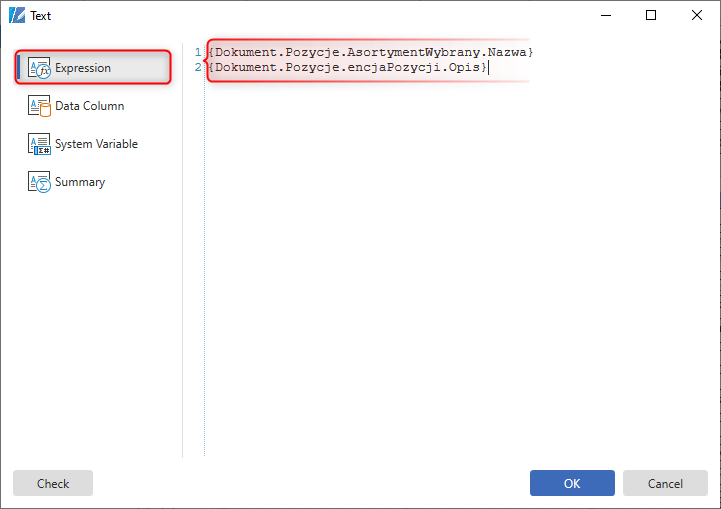Minimize the Text dialog window
721x509 pixels.
[606, 15]
